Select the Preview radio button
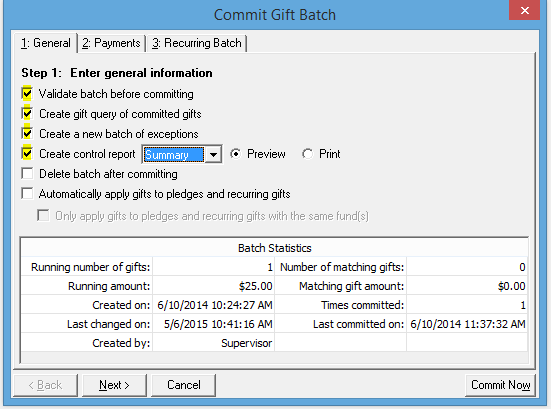Viewport: 551px width, 409px height. [x=236, y=154]
